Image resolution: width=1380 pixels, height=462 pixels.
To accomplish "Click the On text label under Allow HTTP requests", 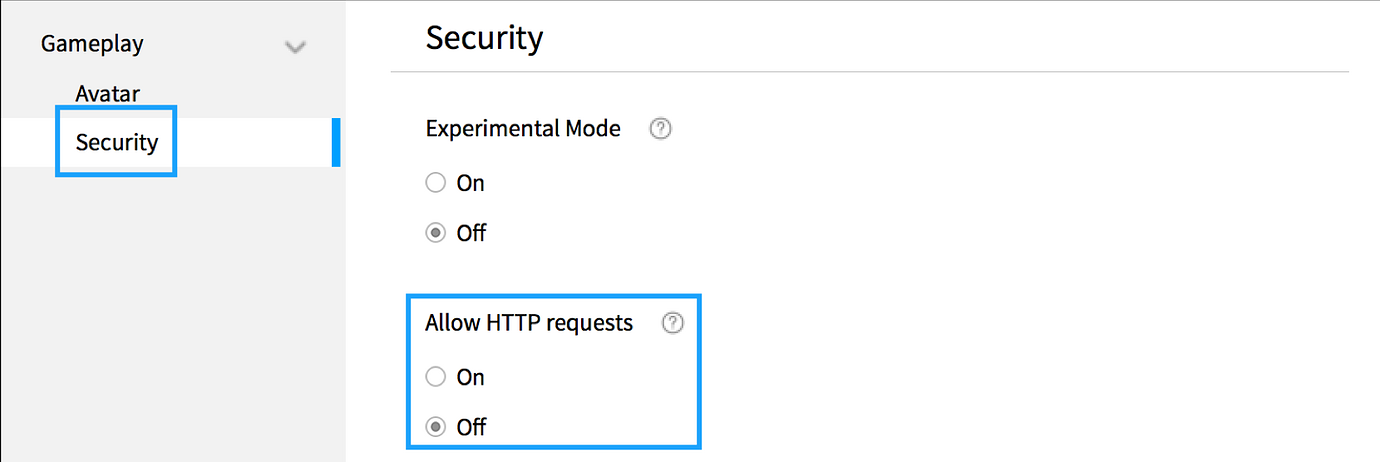I will [470, 377].
